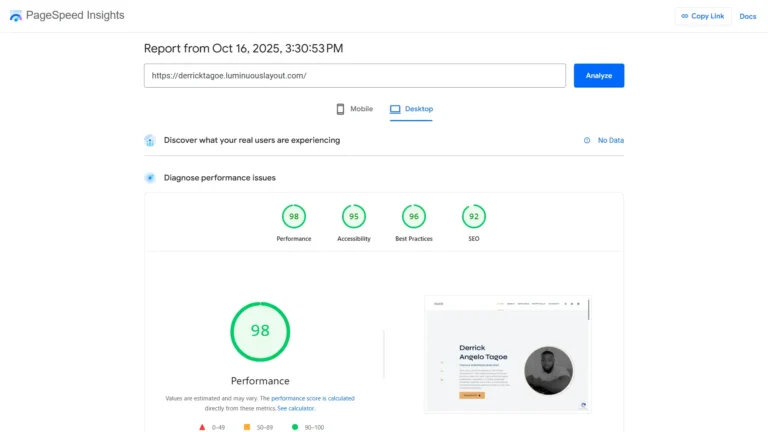Select the Best Practices score gauge 96

pos(413,216)
